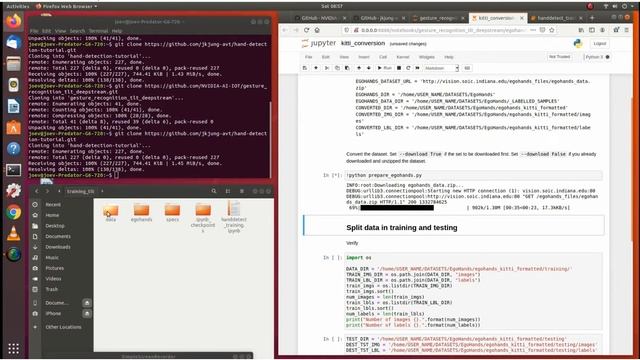Eject the iPhone device
640x360 pixels.
pyautogui.click(x=87, y=313)
